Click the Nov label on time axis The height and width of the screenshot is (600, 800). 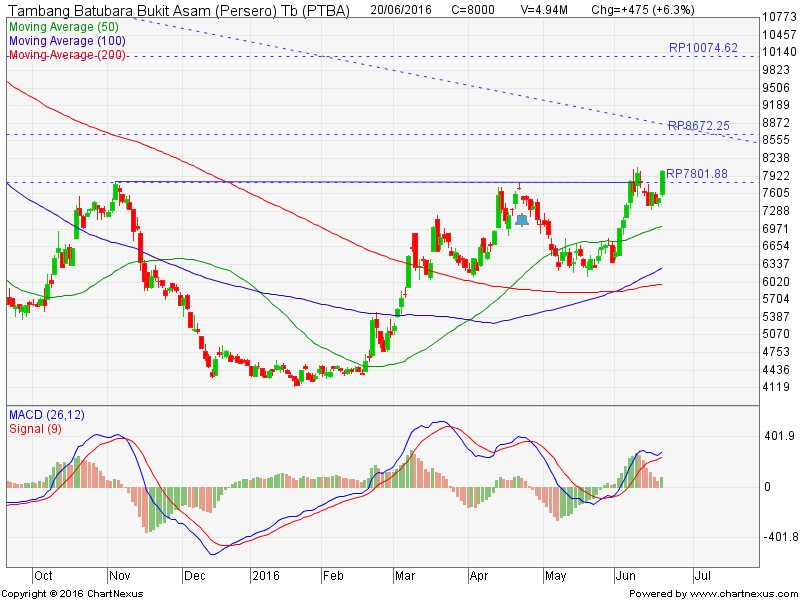point(119,576)
